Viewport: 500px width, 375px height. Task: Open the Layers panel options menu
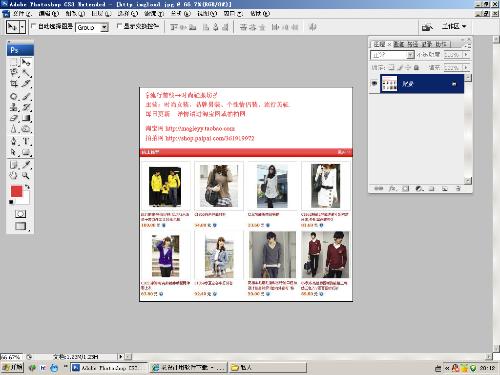[468, 45]
